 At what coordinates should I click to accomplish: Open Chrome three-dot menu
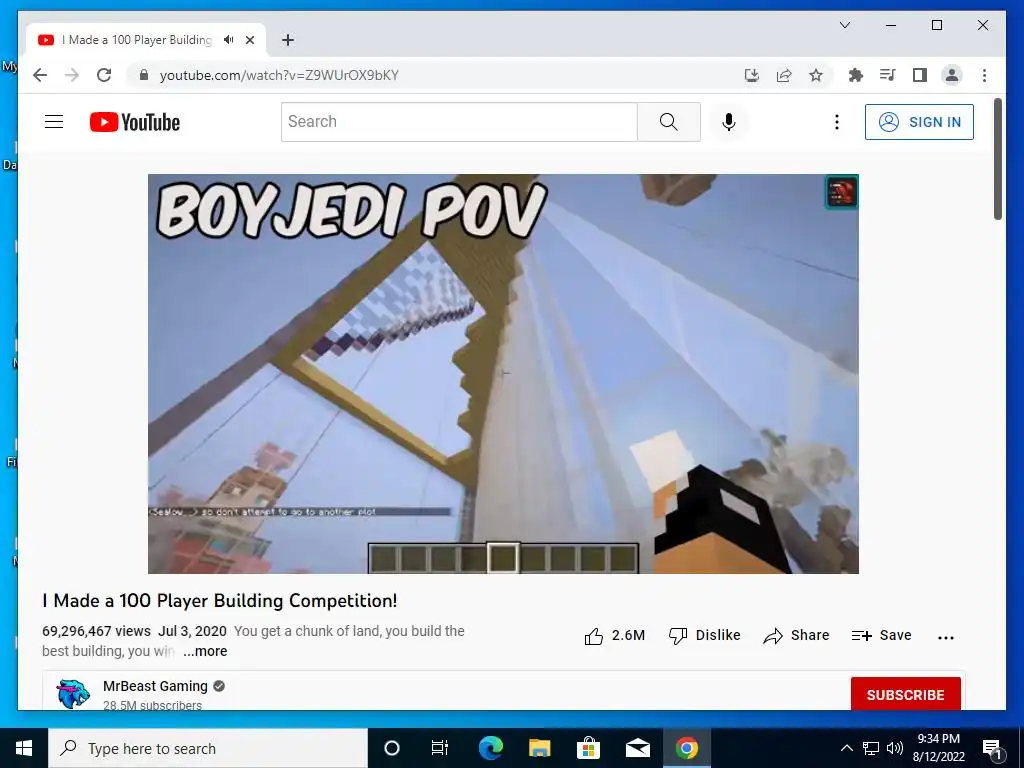[x=984, y=75]
